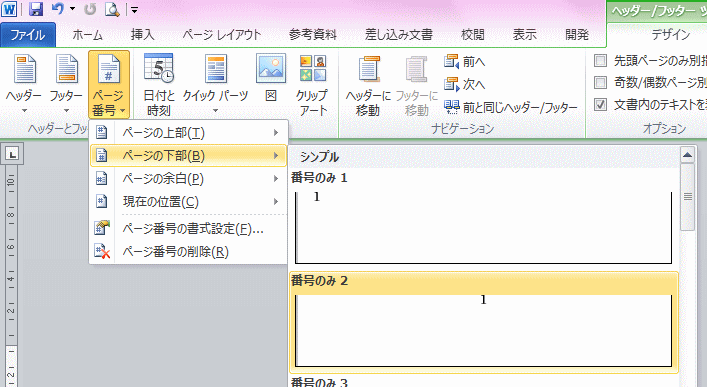Click the grayed redo icon
The image size is (707, 387).
[x=90, y=9]
